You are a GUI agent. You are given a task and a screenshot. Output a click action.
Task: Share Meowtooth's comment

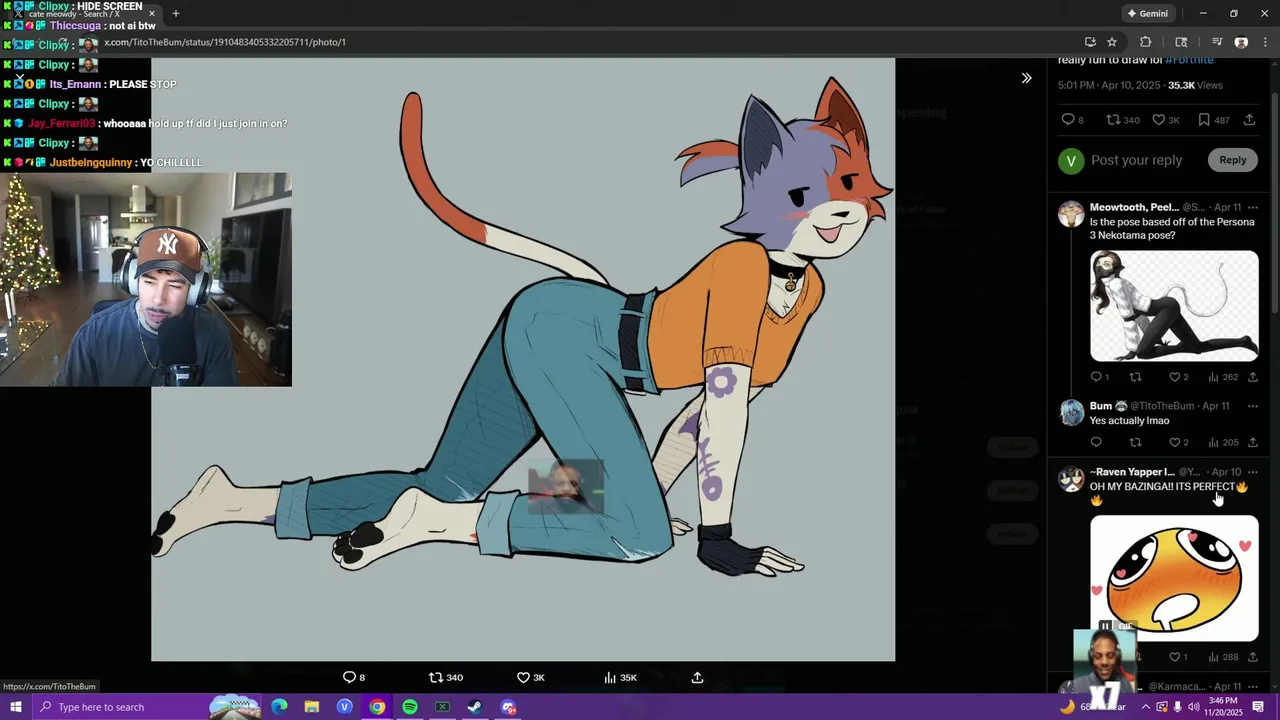pyautogui.click(x=1252, y=377)
